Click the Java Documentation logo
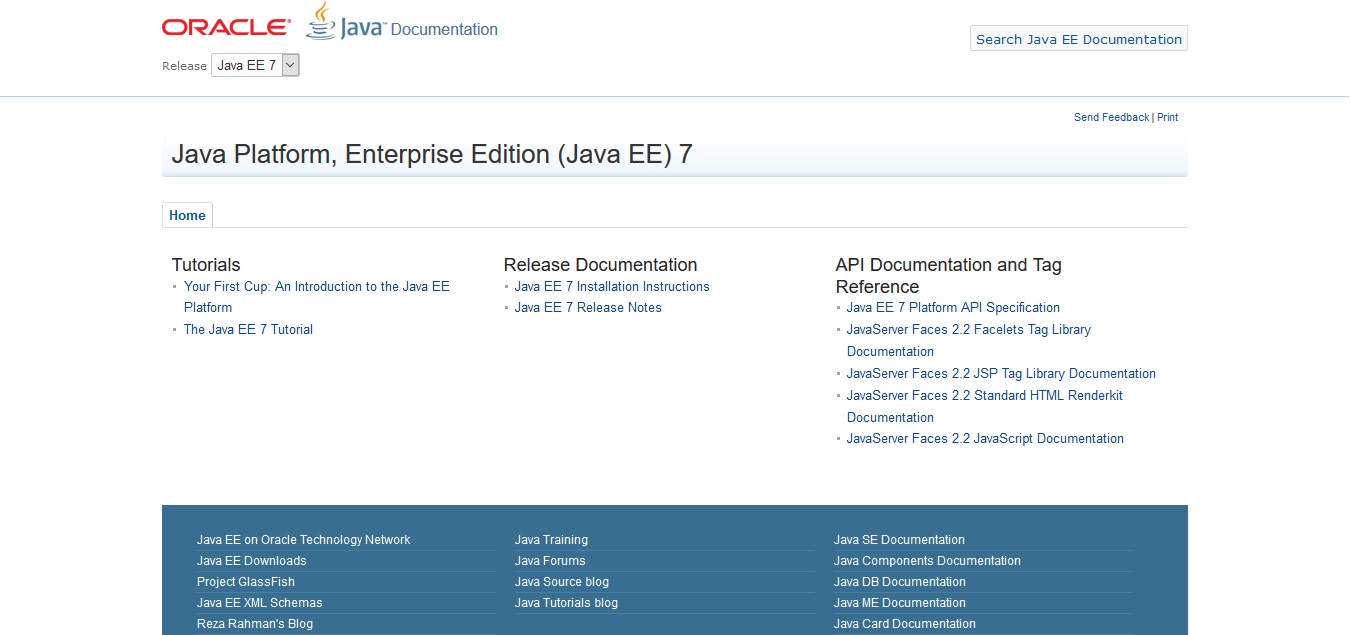1350x635 pixels. (402, 22)
